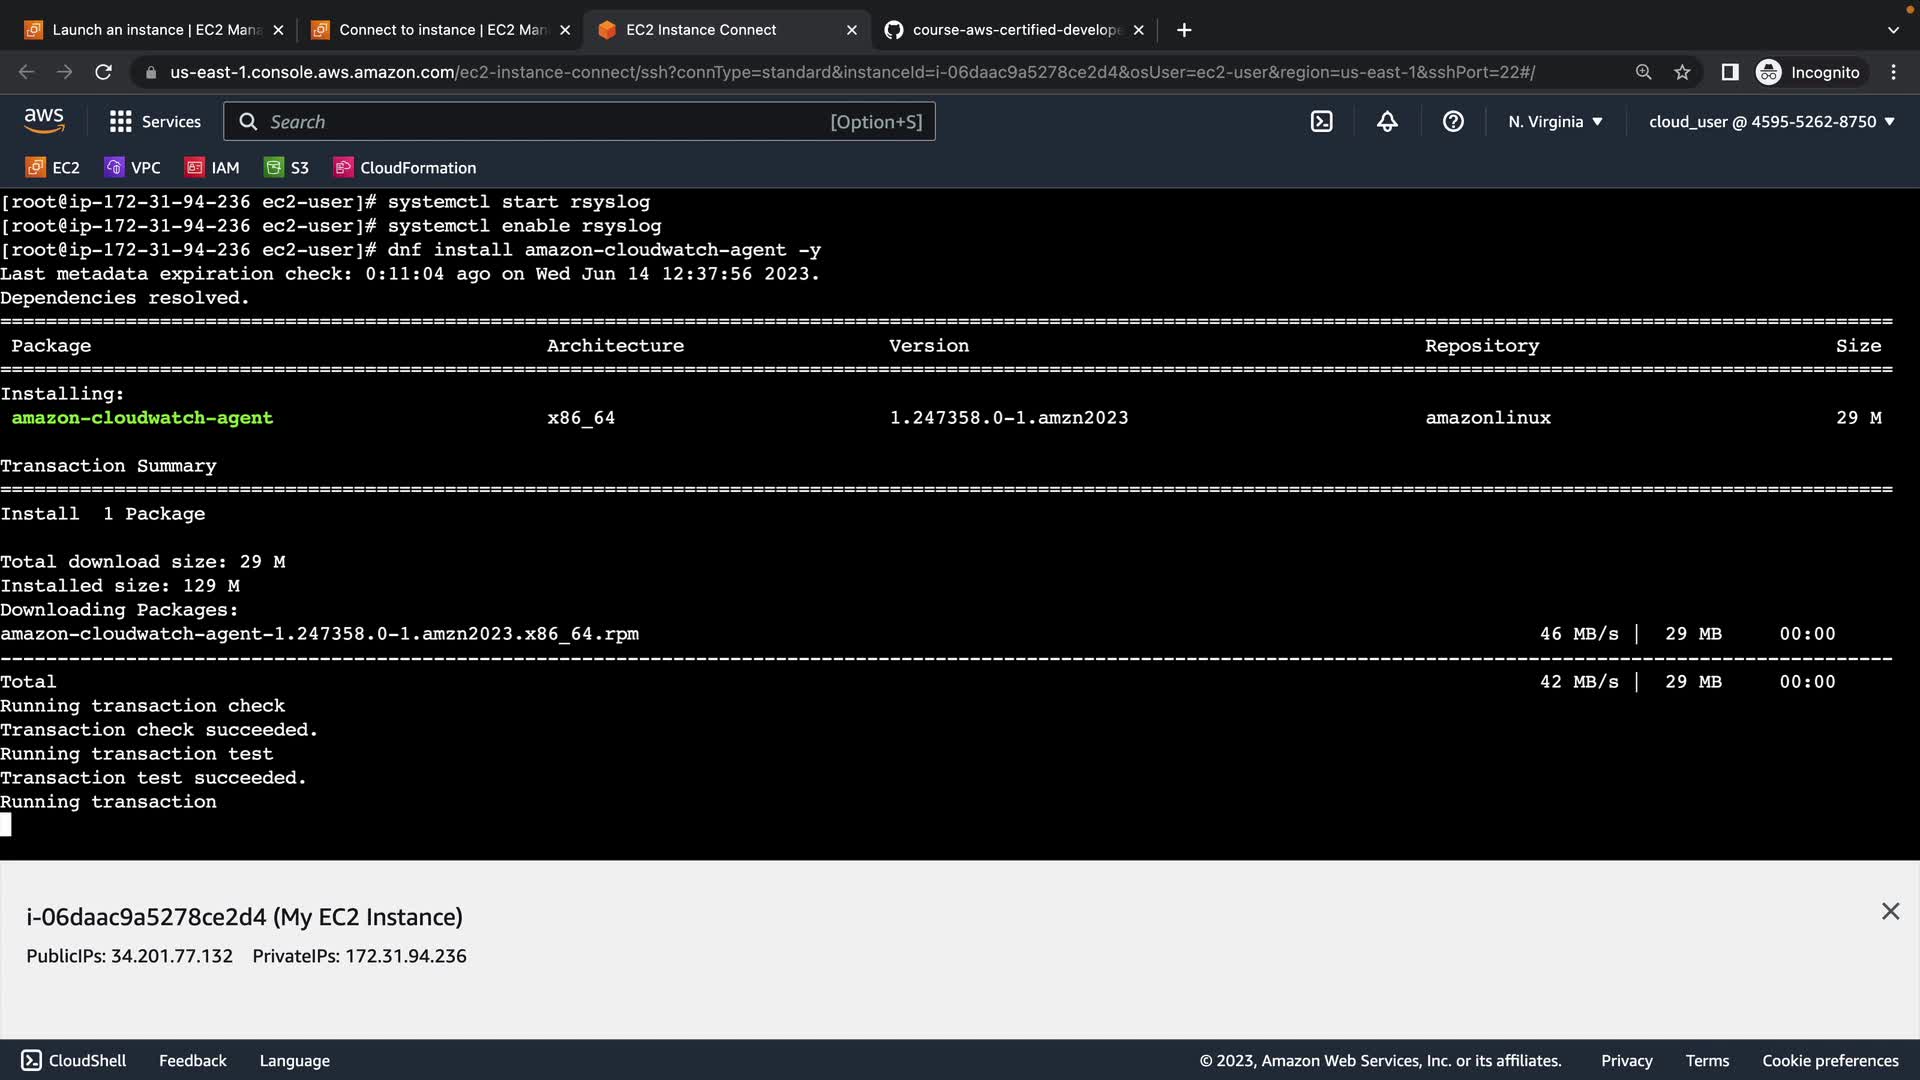
Task: Open the CloudFormation favorites shortcut
Action: pos(405,168)
